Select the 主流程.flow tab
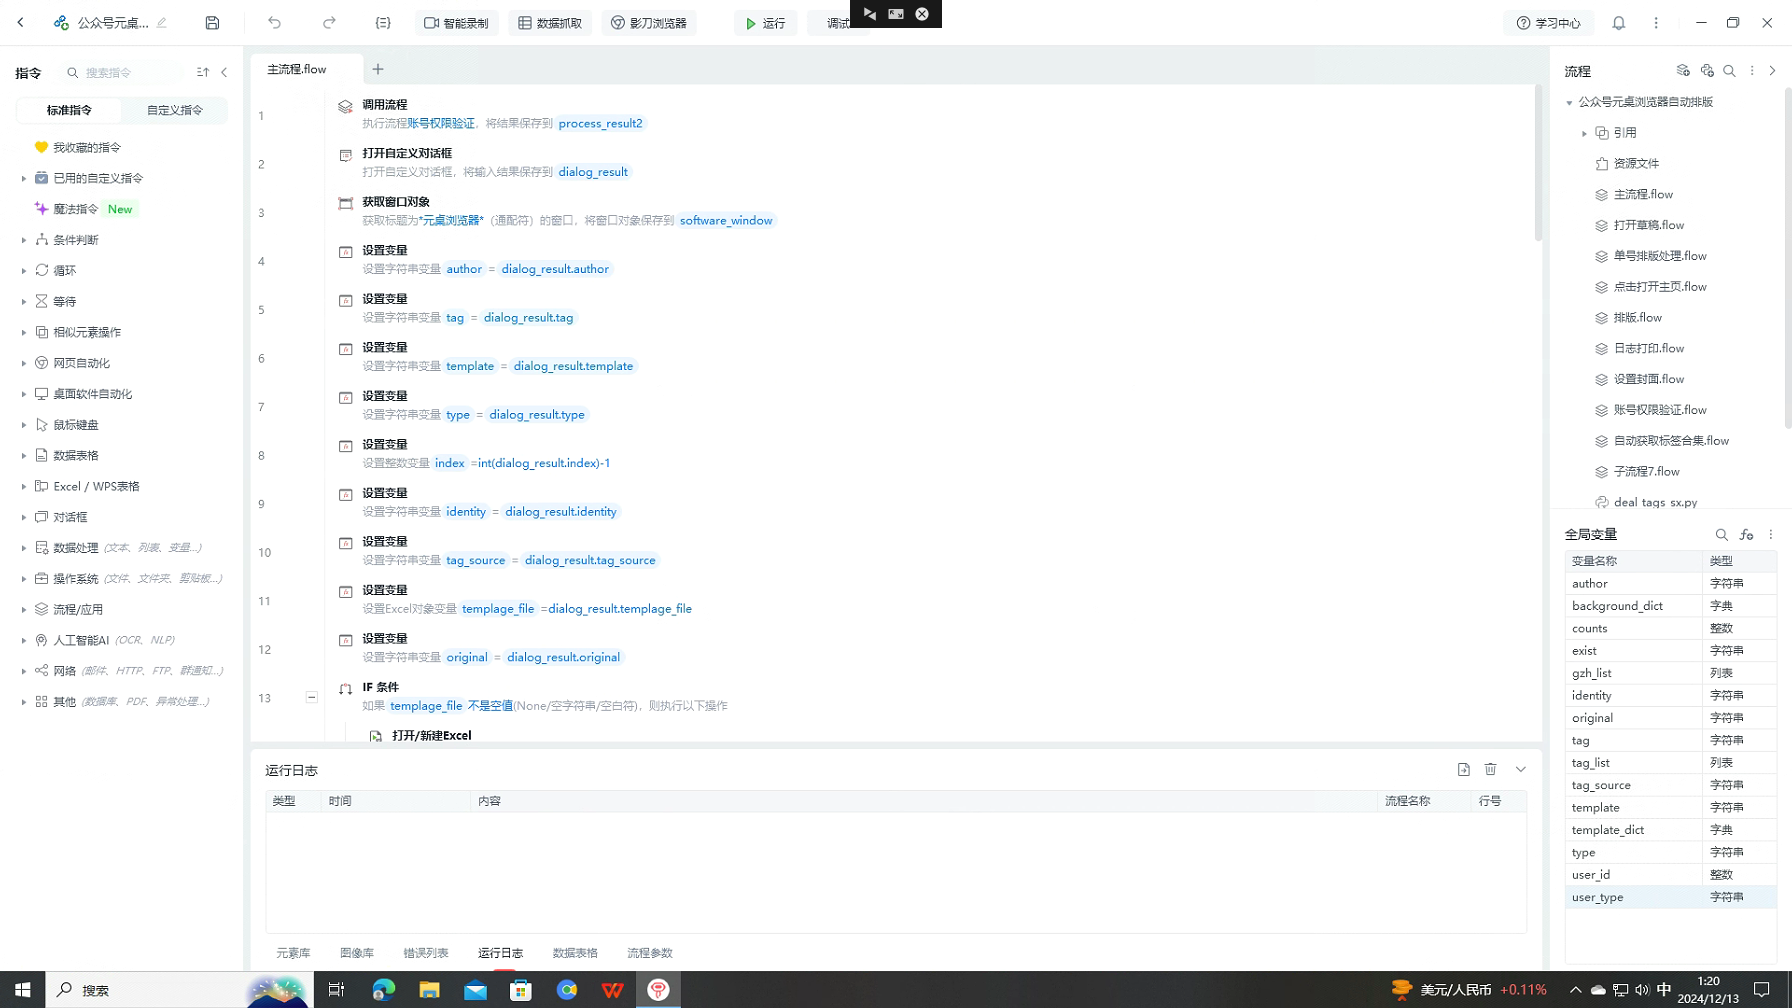 297,69
